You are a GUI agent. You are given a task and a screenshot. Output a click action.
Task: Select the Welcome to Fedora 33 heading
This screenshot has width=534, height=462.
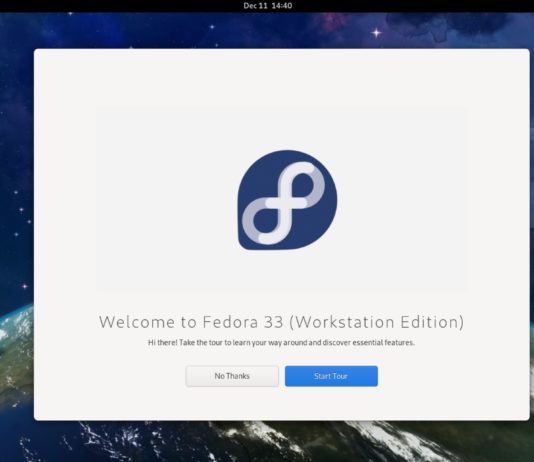(x=281, y=322)
